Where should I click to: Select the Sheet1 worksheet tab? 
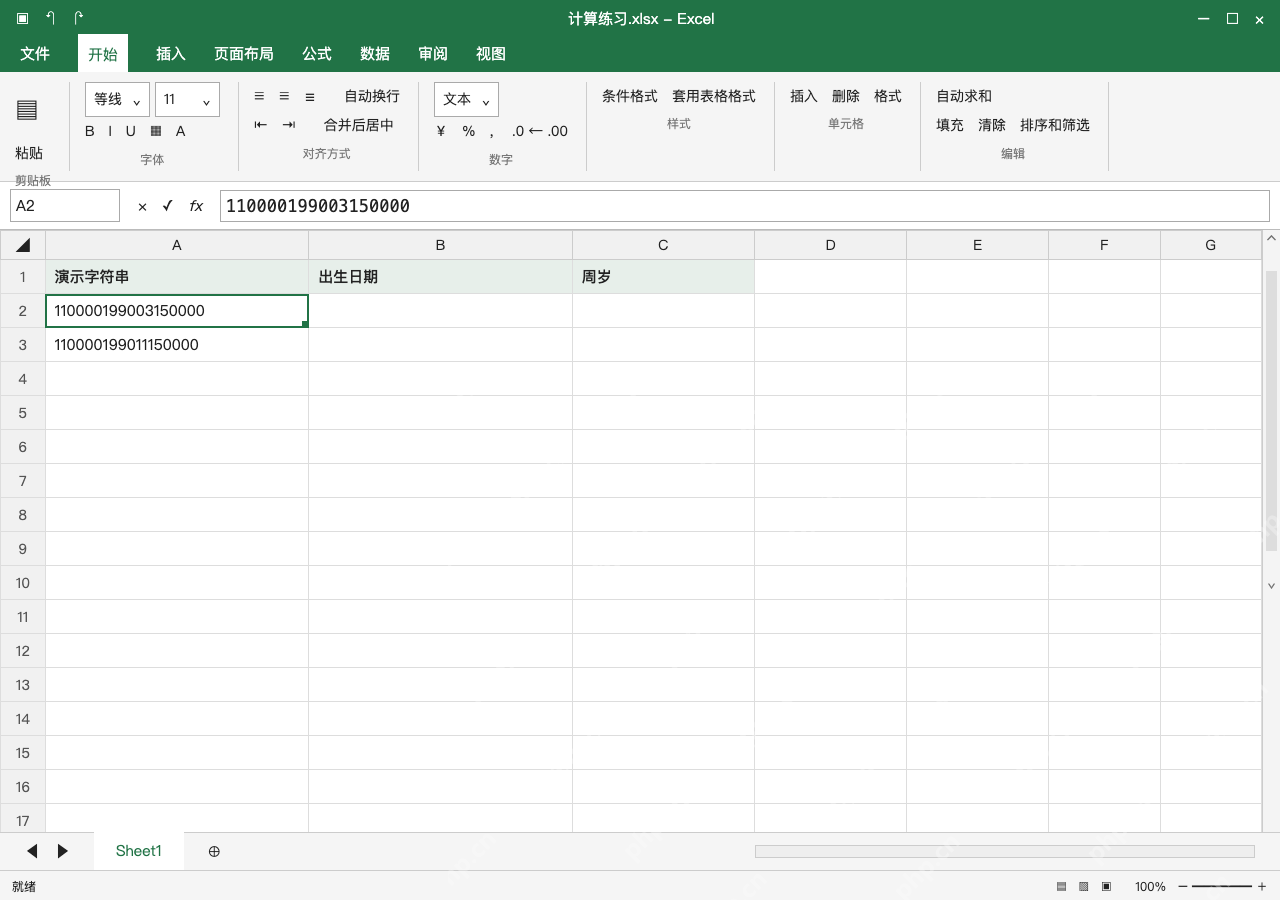tap(139, 851)
